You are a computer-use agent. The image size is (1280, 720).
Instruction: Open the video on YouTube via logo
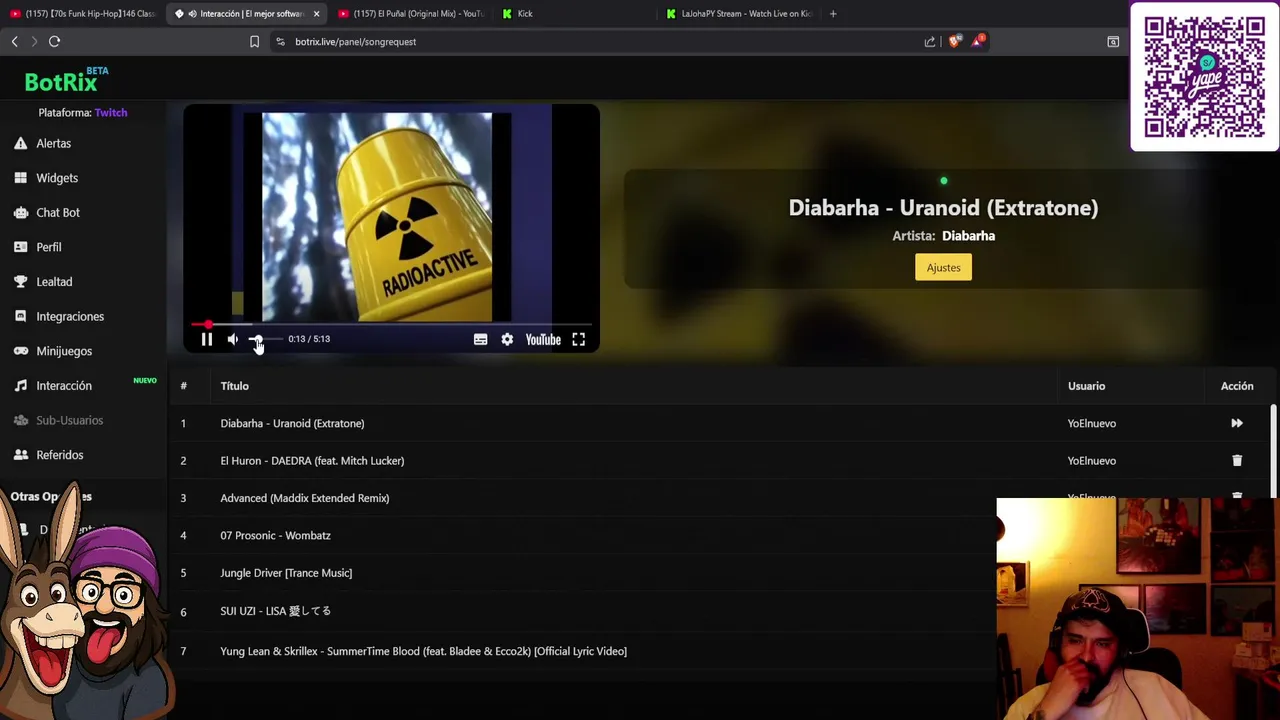tap(543, 340)
